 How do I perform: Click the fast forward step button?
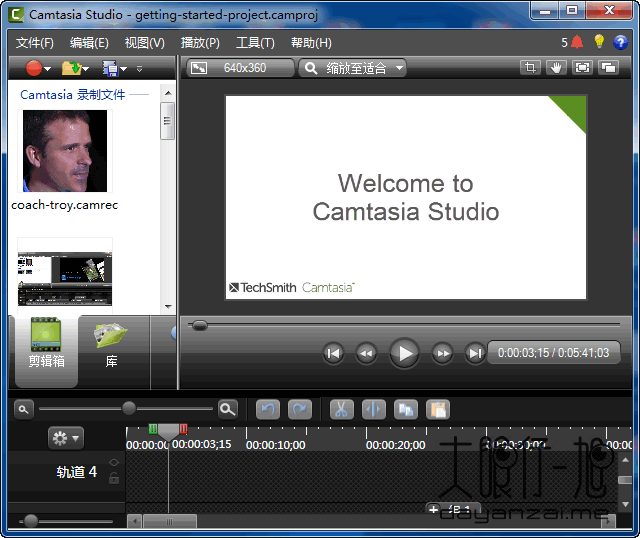point(443,353)
